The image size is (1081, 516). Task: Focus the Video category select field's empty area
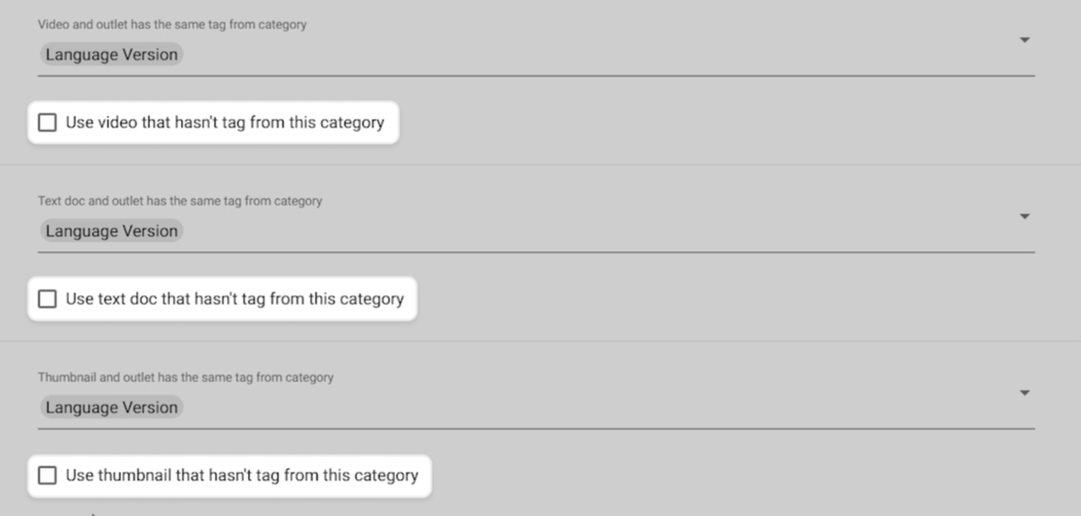600,55
